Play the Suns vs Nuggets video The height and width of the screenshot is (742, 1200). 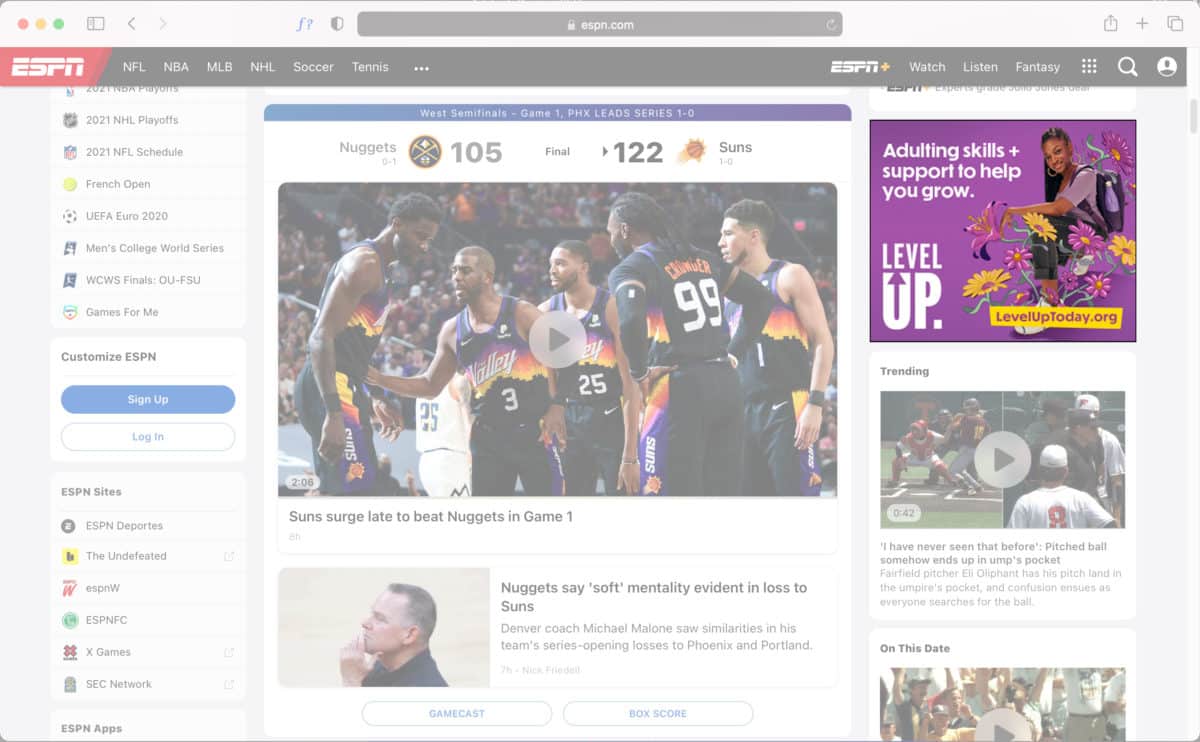[557, 339]
